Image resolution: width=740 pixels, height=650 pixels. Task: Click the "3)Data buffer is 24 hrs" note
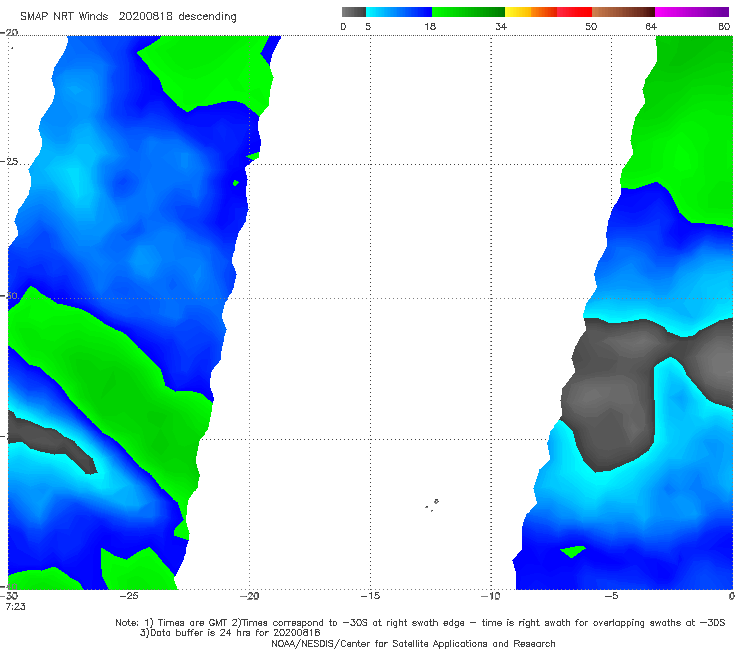click(x=230, y=633)
